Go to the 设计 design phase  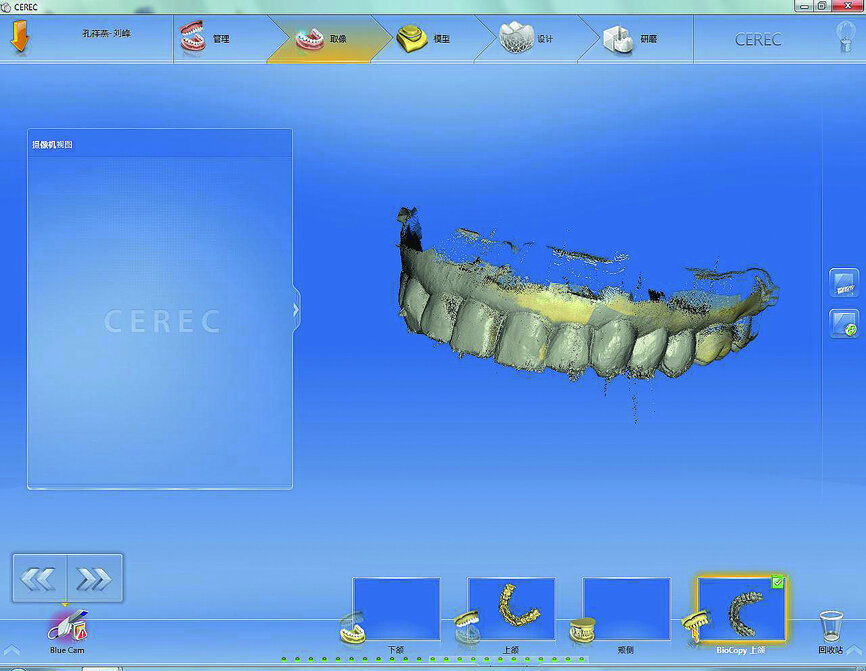528,39
